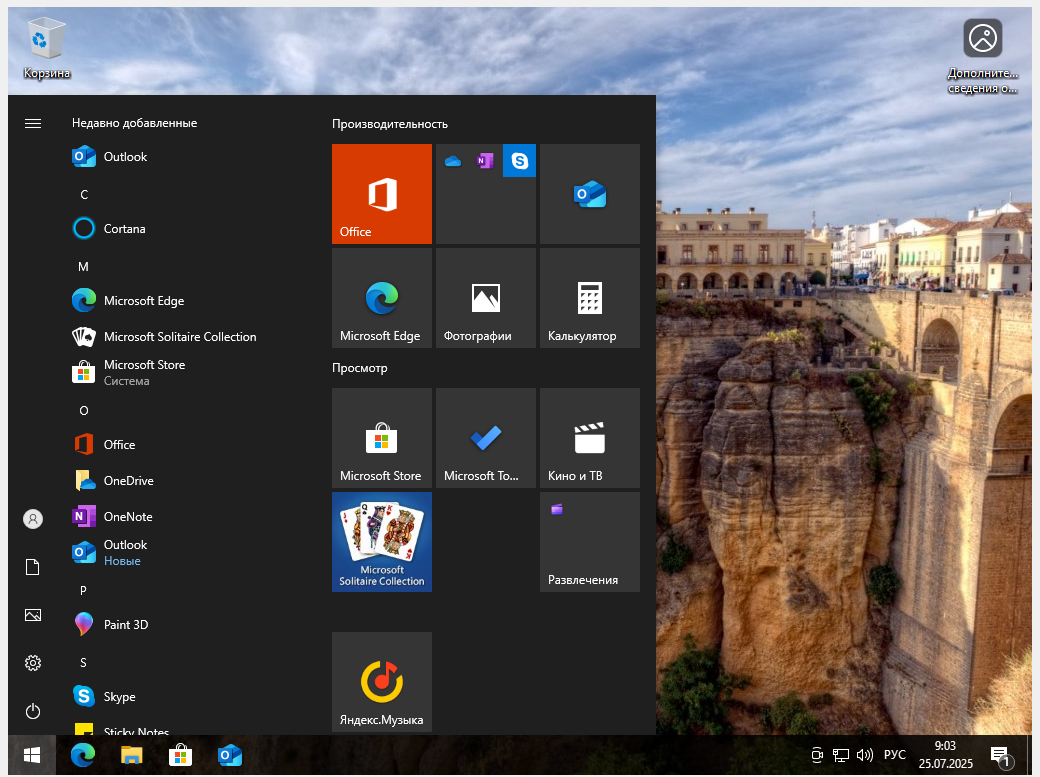Open Settings gear in Start sidebar
This screenshot has height=777, width=1040.
(32, 663)
